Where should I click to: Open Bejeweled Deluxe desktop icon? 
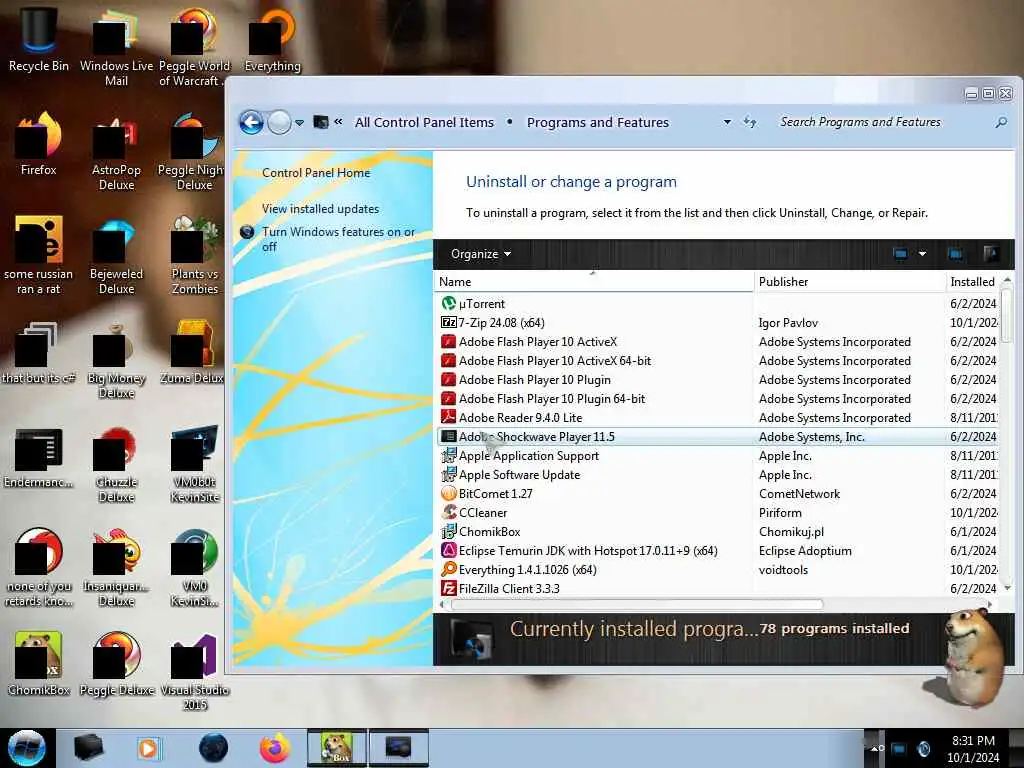[x=116, y=256]
